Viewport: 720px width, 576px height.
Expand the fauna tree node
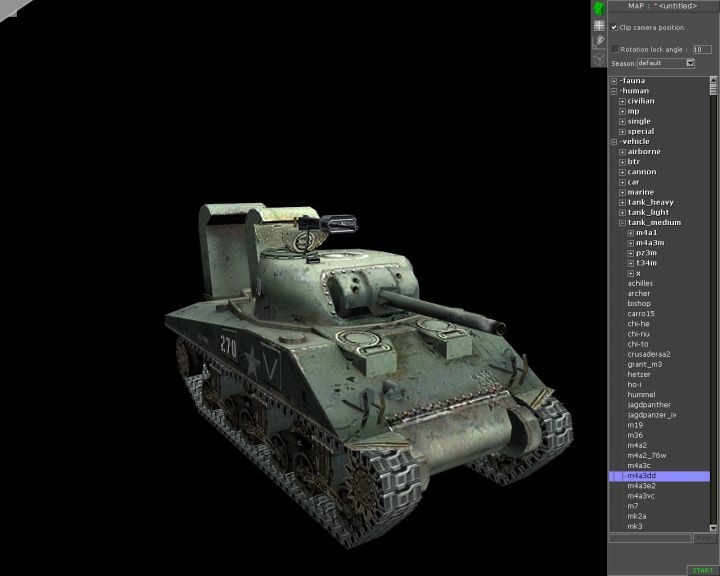[x=614, y=81]
